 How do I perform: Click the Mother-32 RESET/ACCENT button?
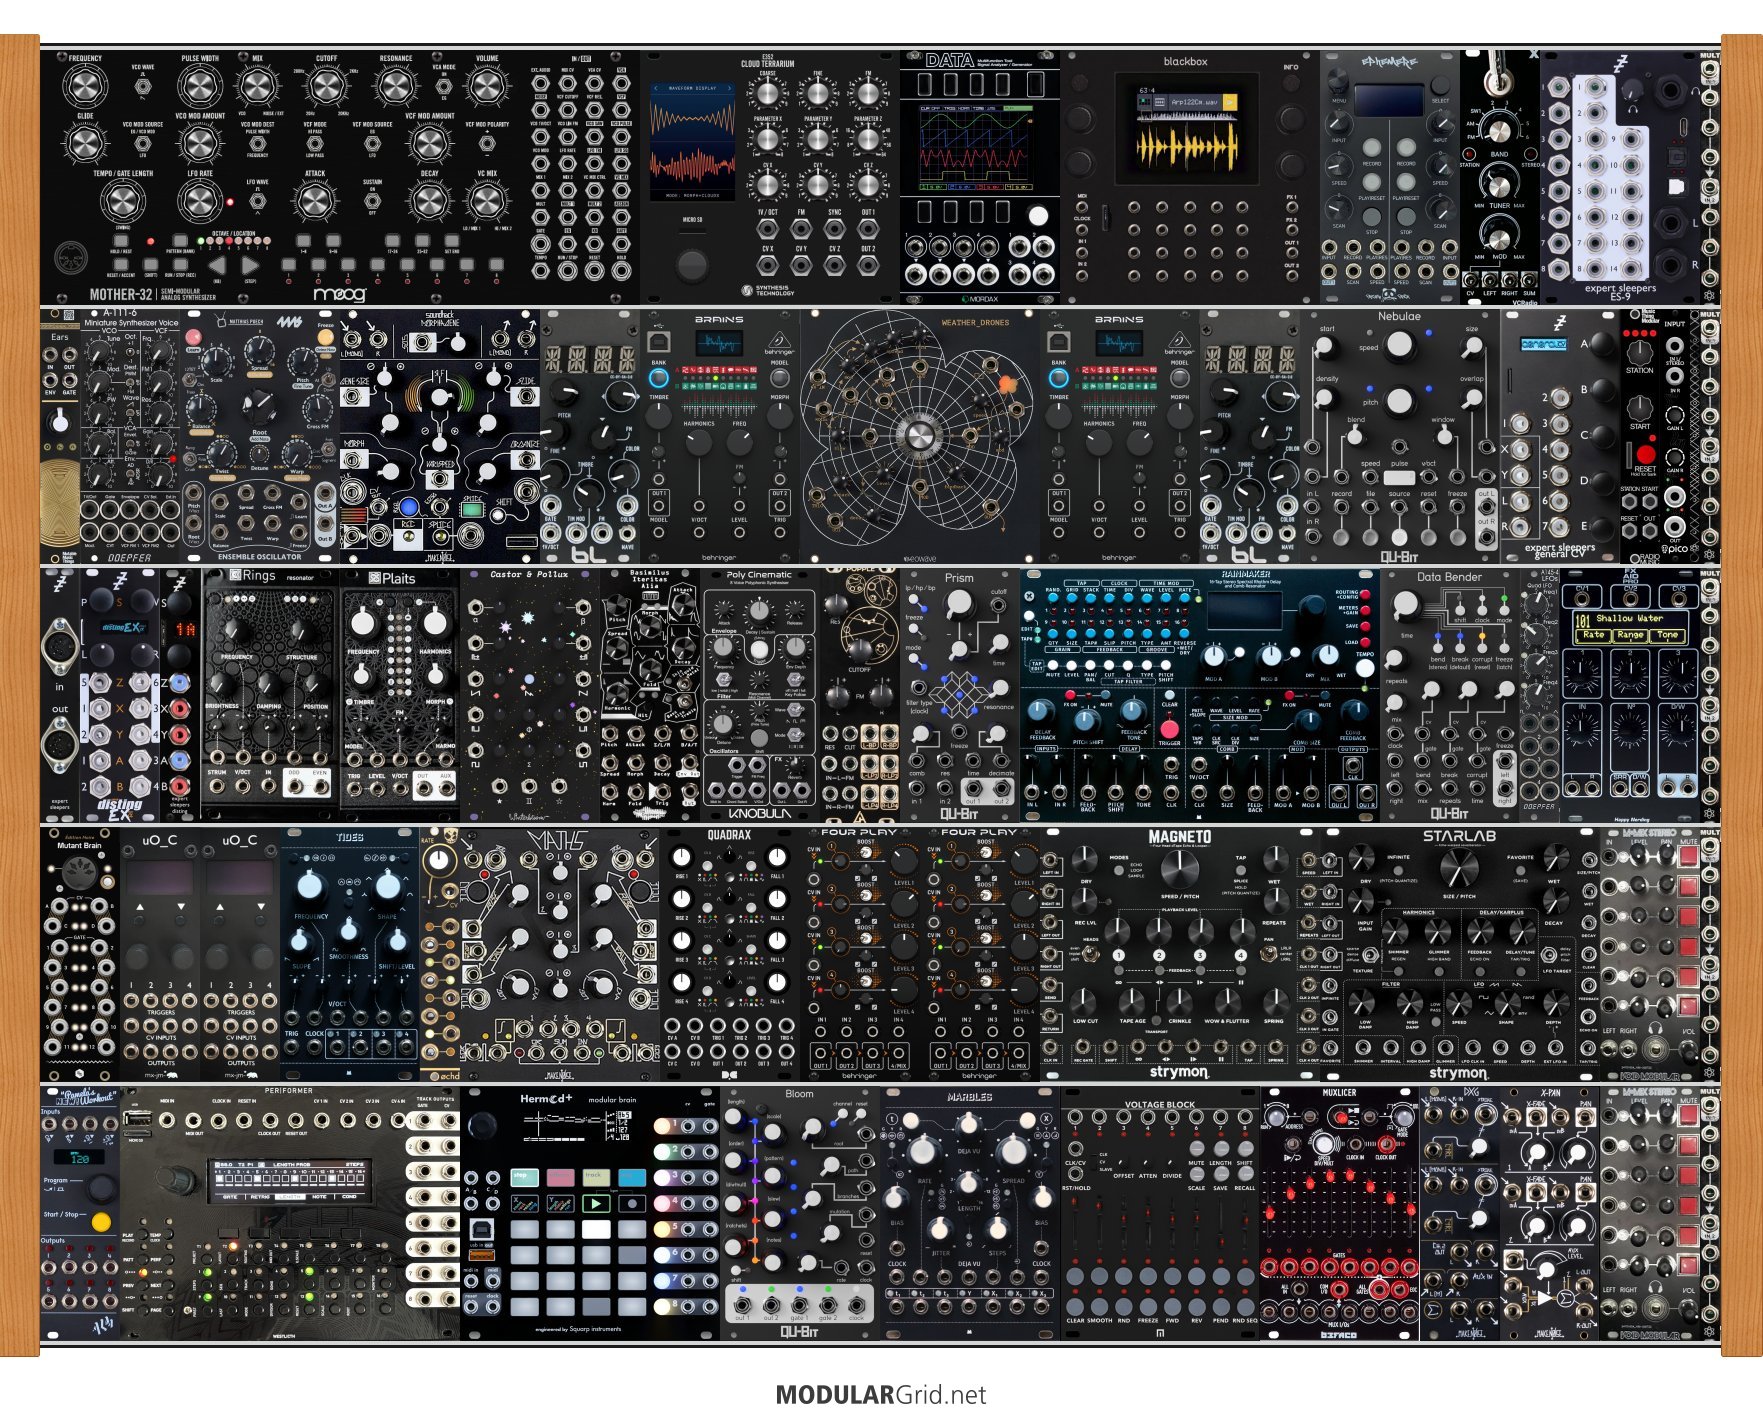(121, 266)
